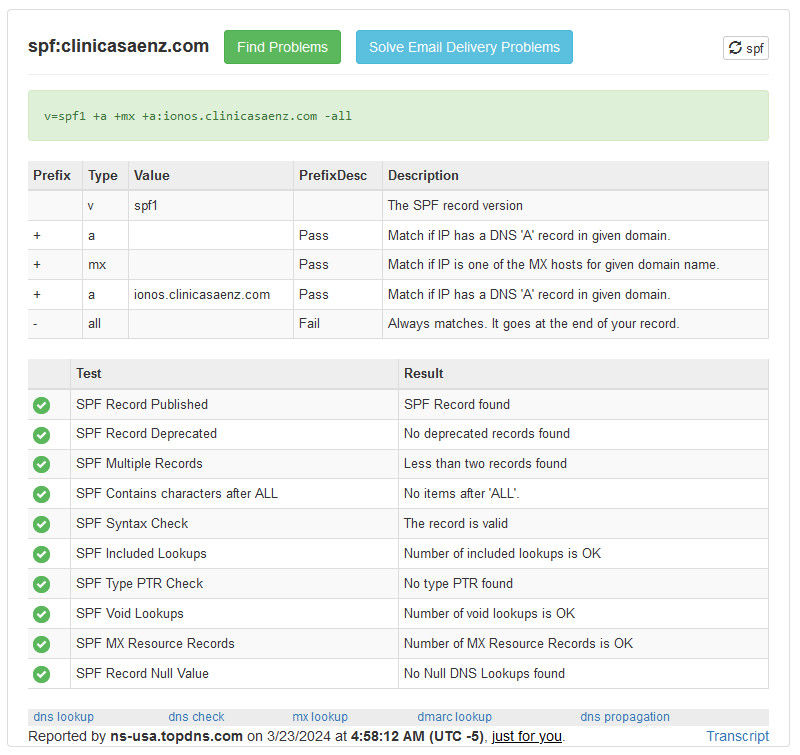800x755 pixels.
Task: Click 'Number of included lookups is OK'
Action: click(503, 553)
